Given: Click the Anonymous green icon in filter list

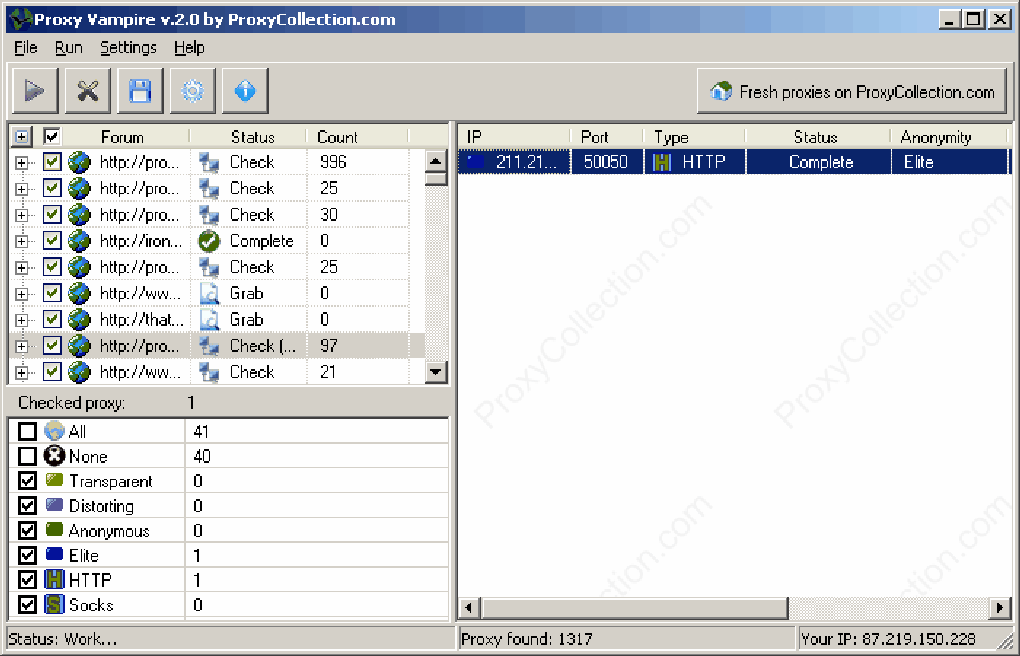Looking at the screenshot, I should pyautogui.click(x=55, y=530).
